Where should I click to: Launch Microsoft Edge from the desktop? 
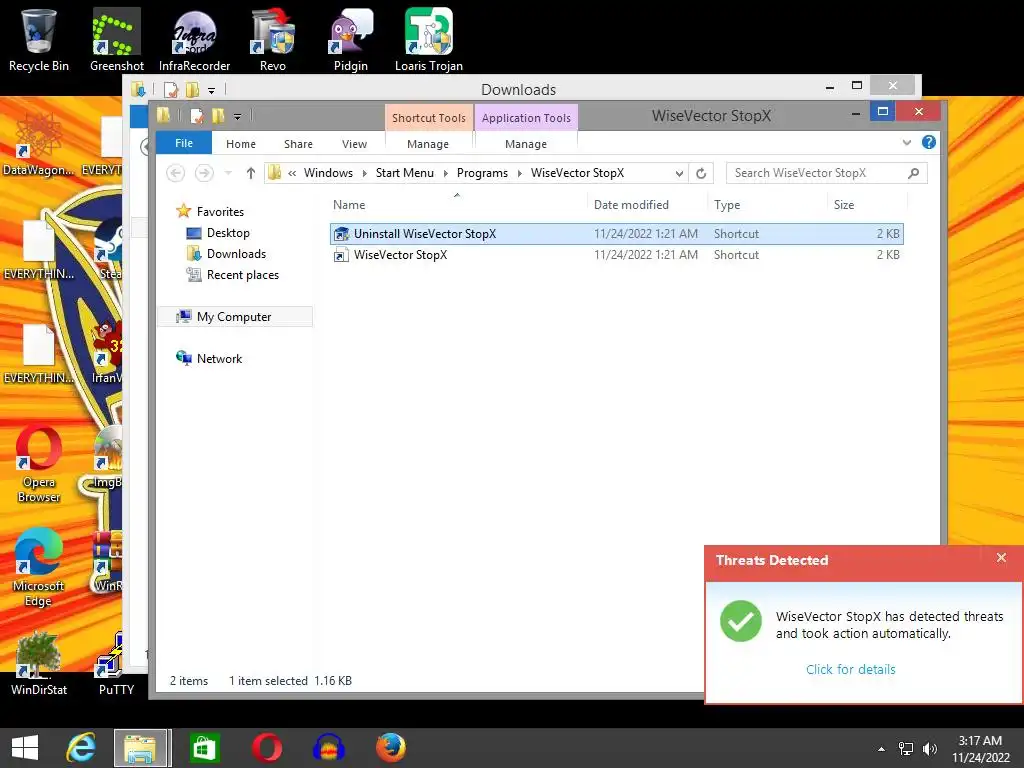39,567
